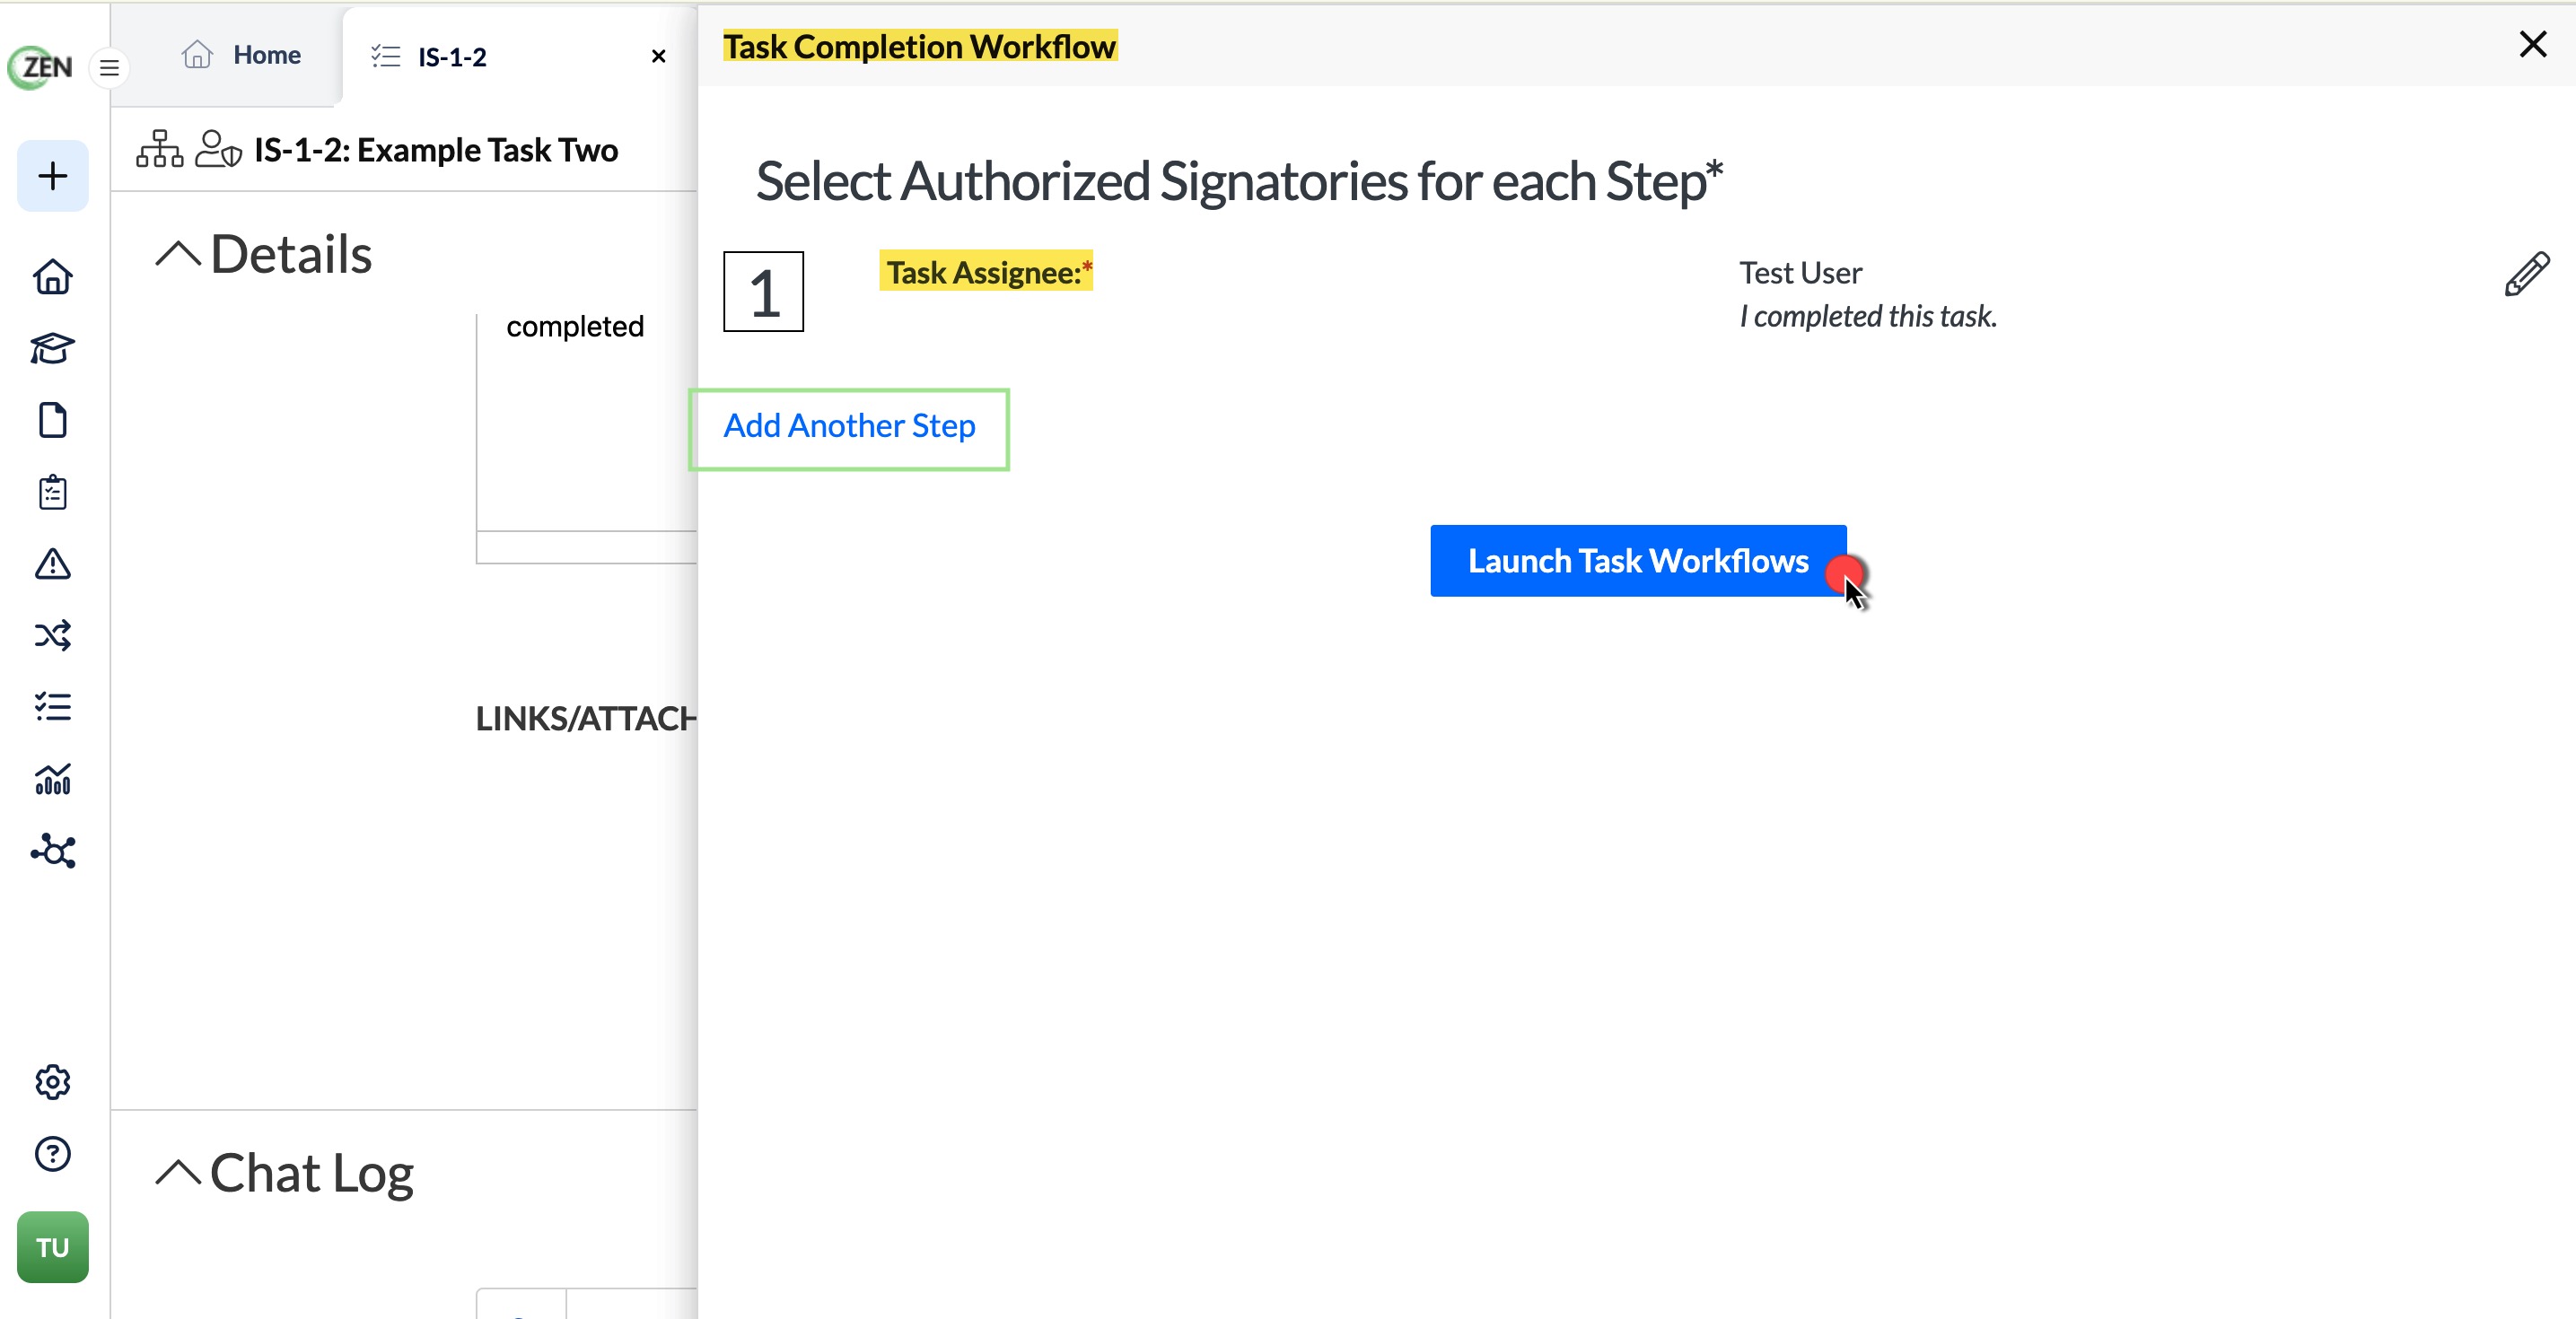Viewport: 2576px width, 1319px height.
Task: Edit the Task Assignee step with pencil icon
Action: click(2527, 274)
